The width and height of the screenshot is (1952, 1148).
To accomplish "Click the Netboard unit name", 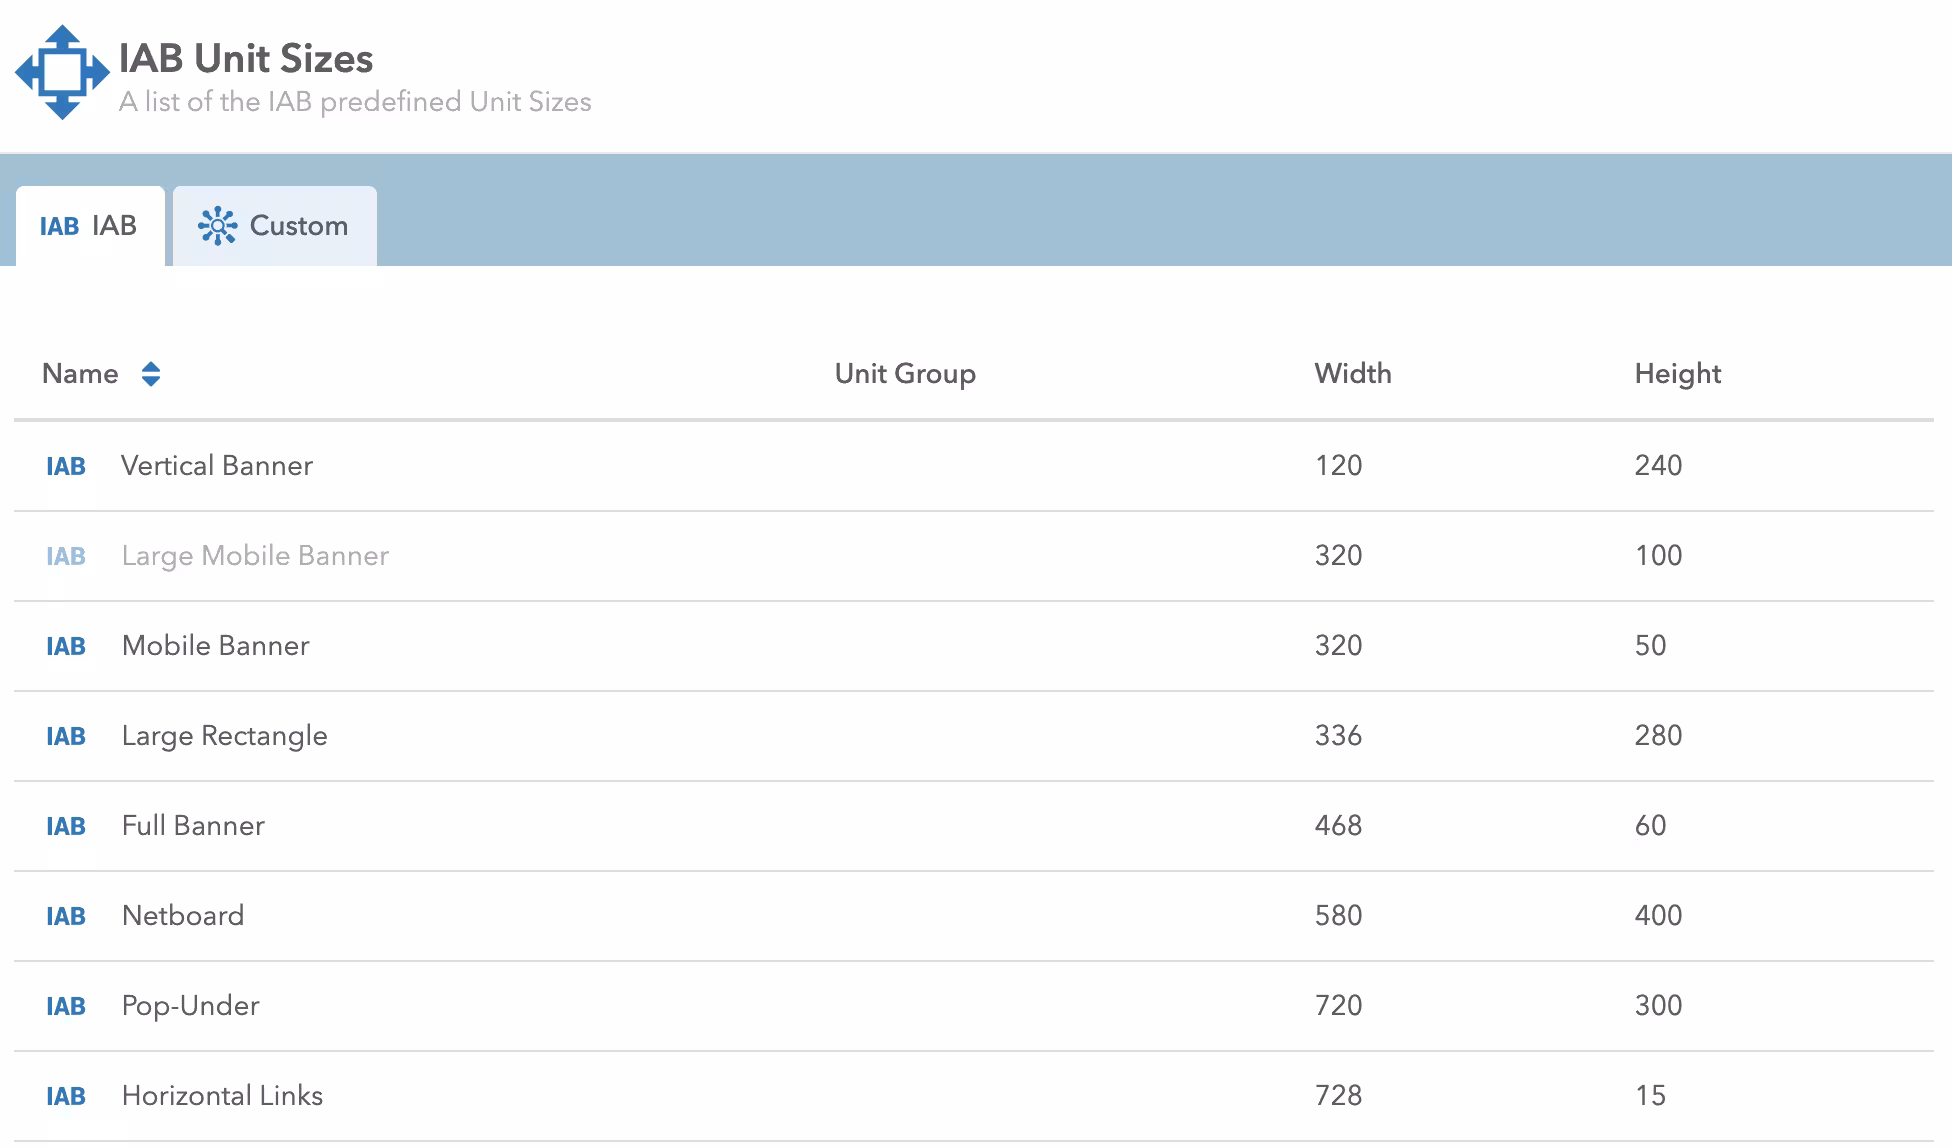I will coord(183,916).
